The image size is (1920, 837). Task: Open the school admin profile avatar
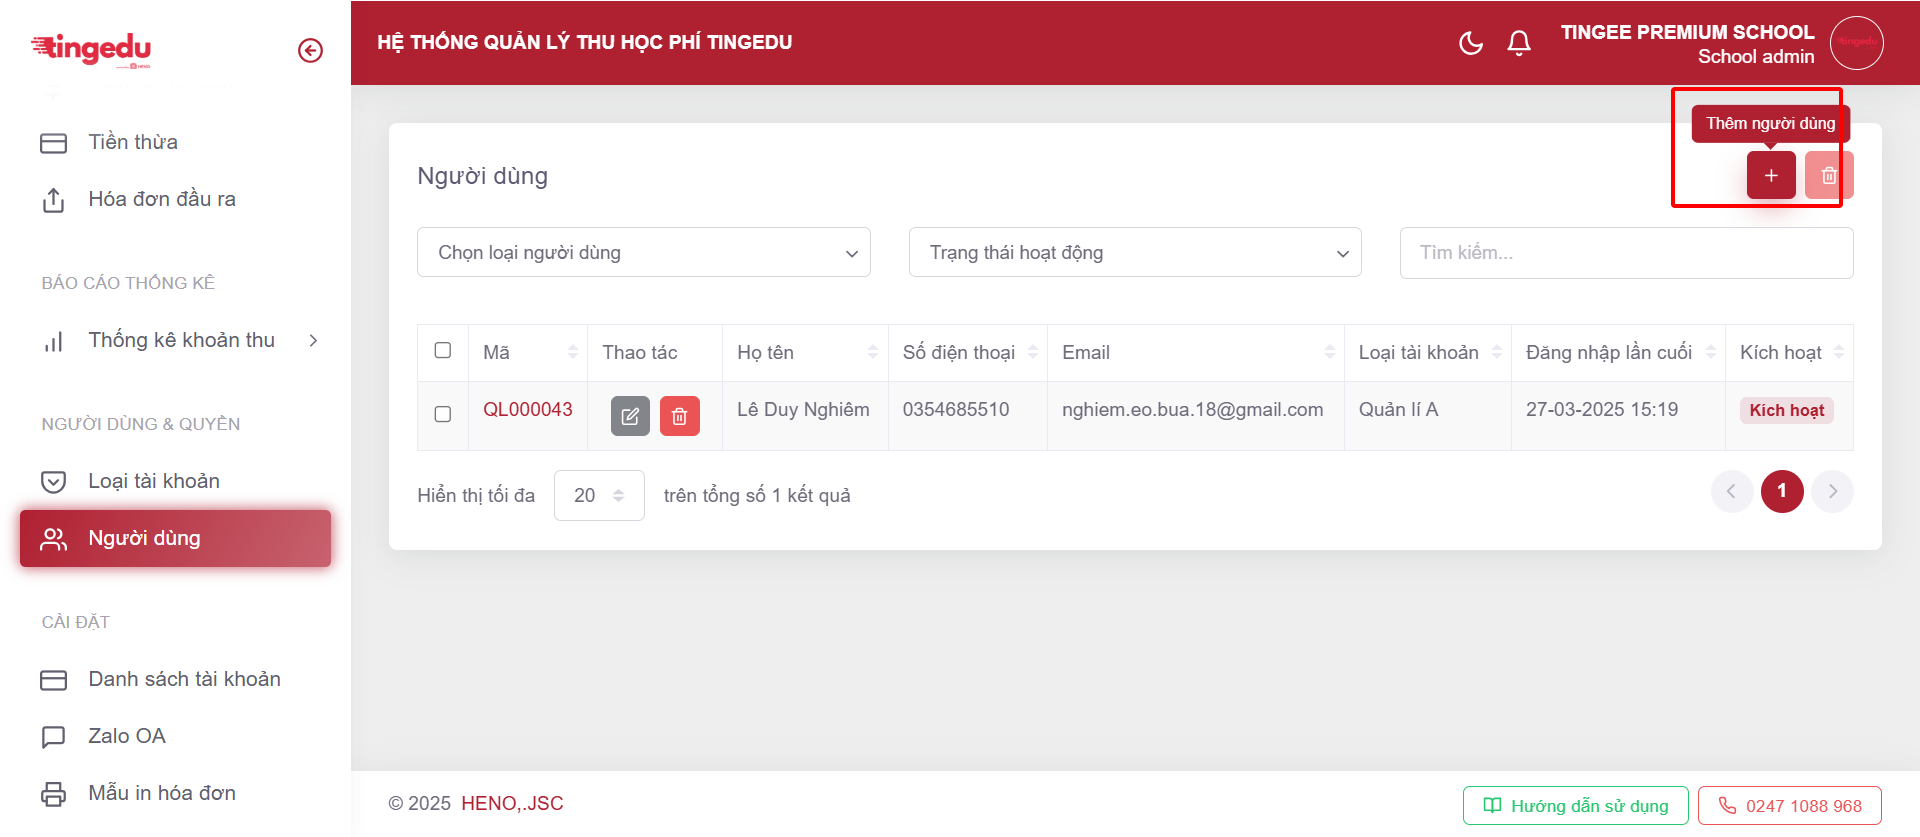coord(1856,43)
